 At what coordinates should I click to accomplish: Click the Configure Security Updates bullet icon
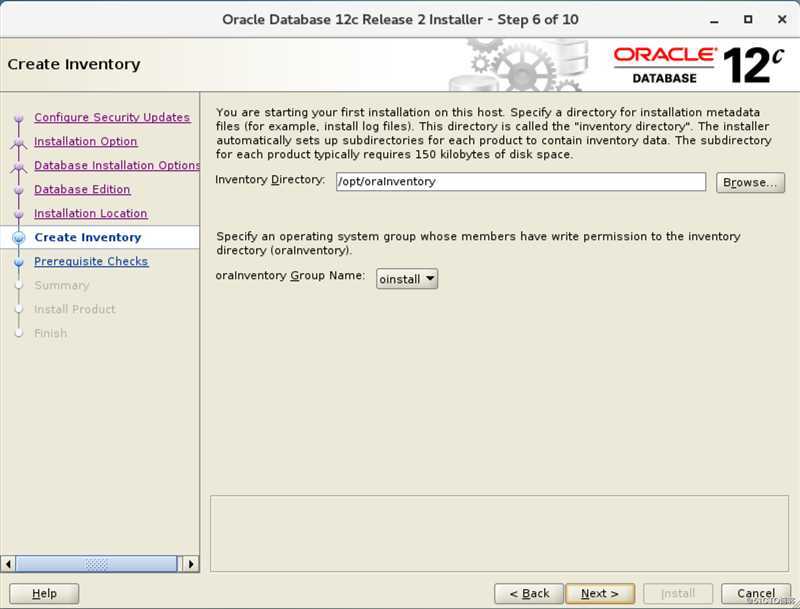pos(19,118)
